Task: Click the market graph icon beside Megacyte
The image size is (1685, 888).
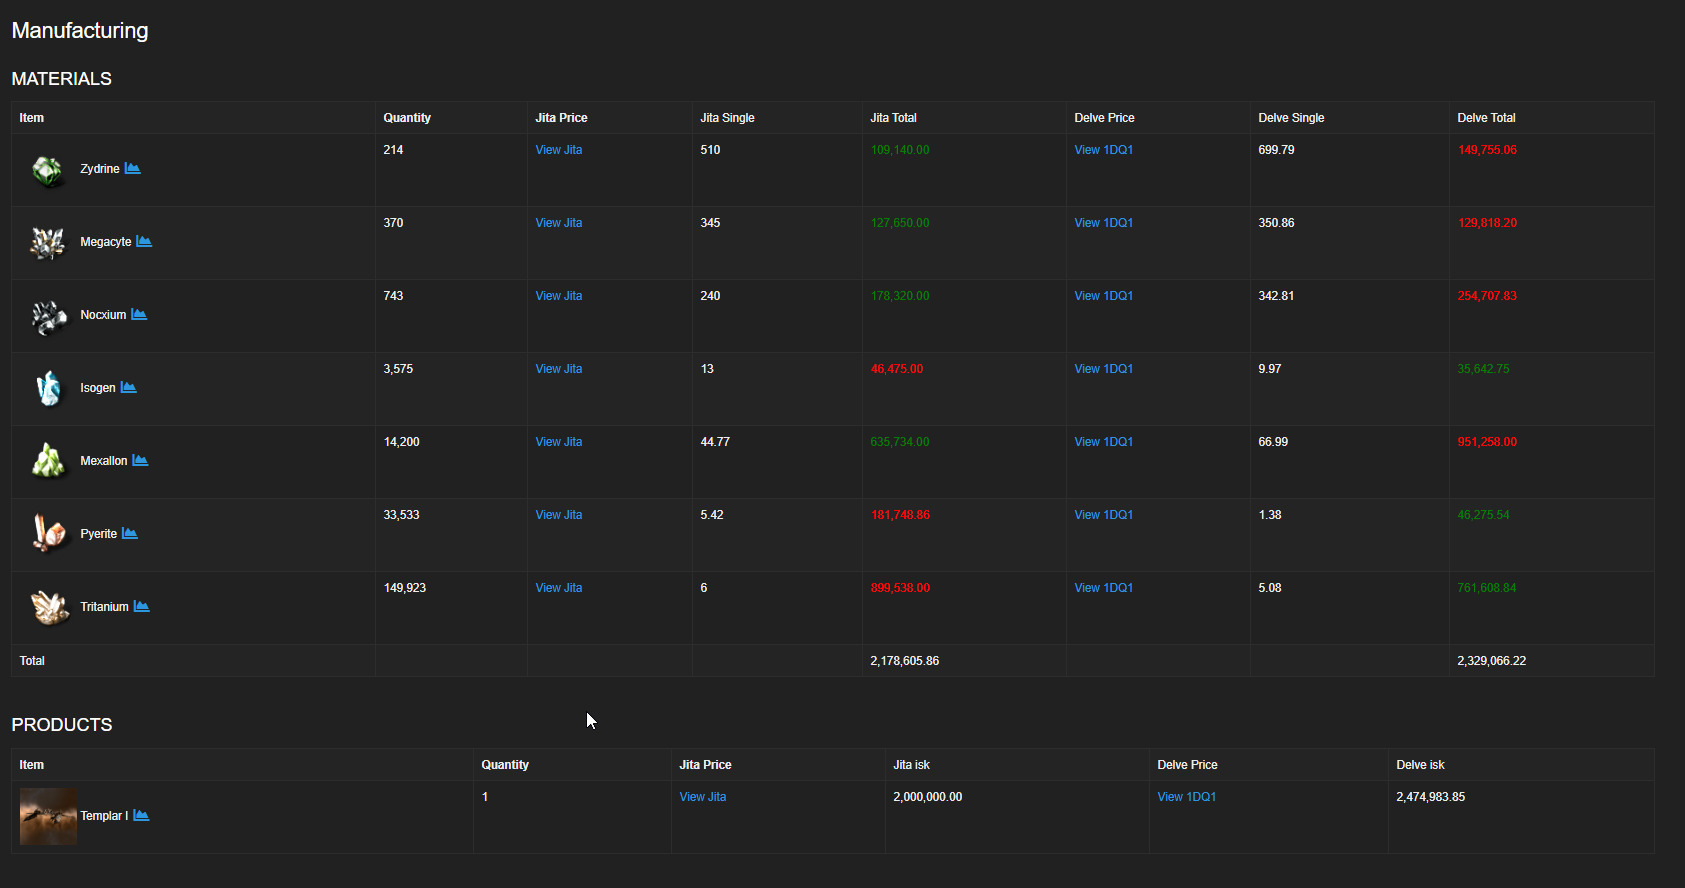Action: point(144,241)
